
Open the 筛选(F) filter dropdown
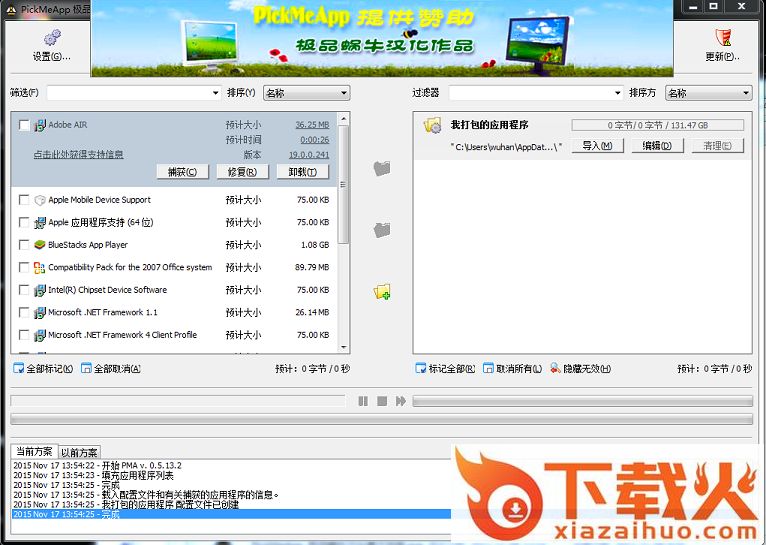(x=215, y=93)
